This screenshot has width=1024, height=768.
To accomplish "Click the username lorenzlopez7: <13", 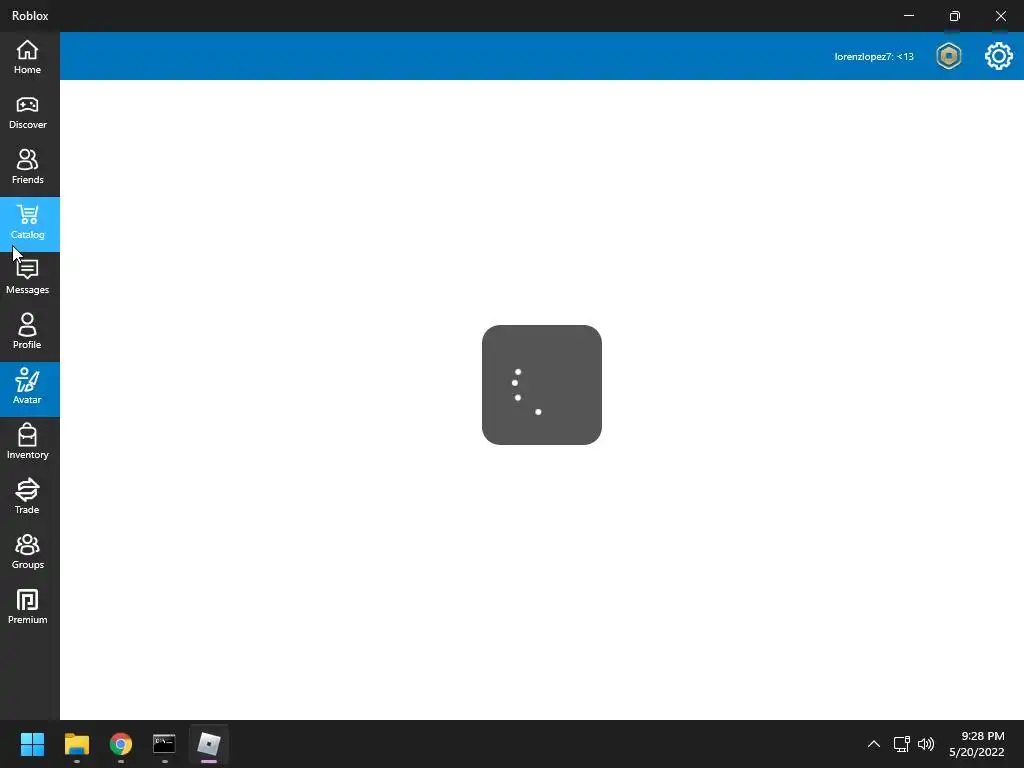I will coord(874,57).
